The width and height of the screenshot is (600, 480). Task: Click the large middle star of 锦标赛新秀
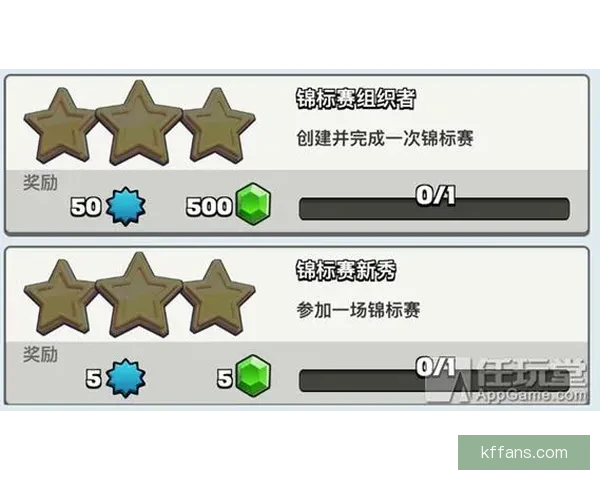pos(139,295)
